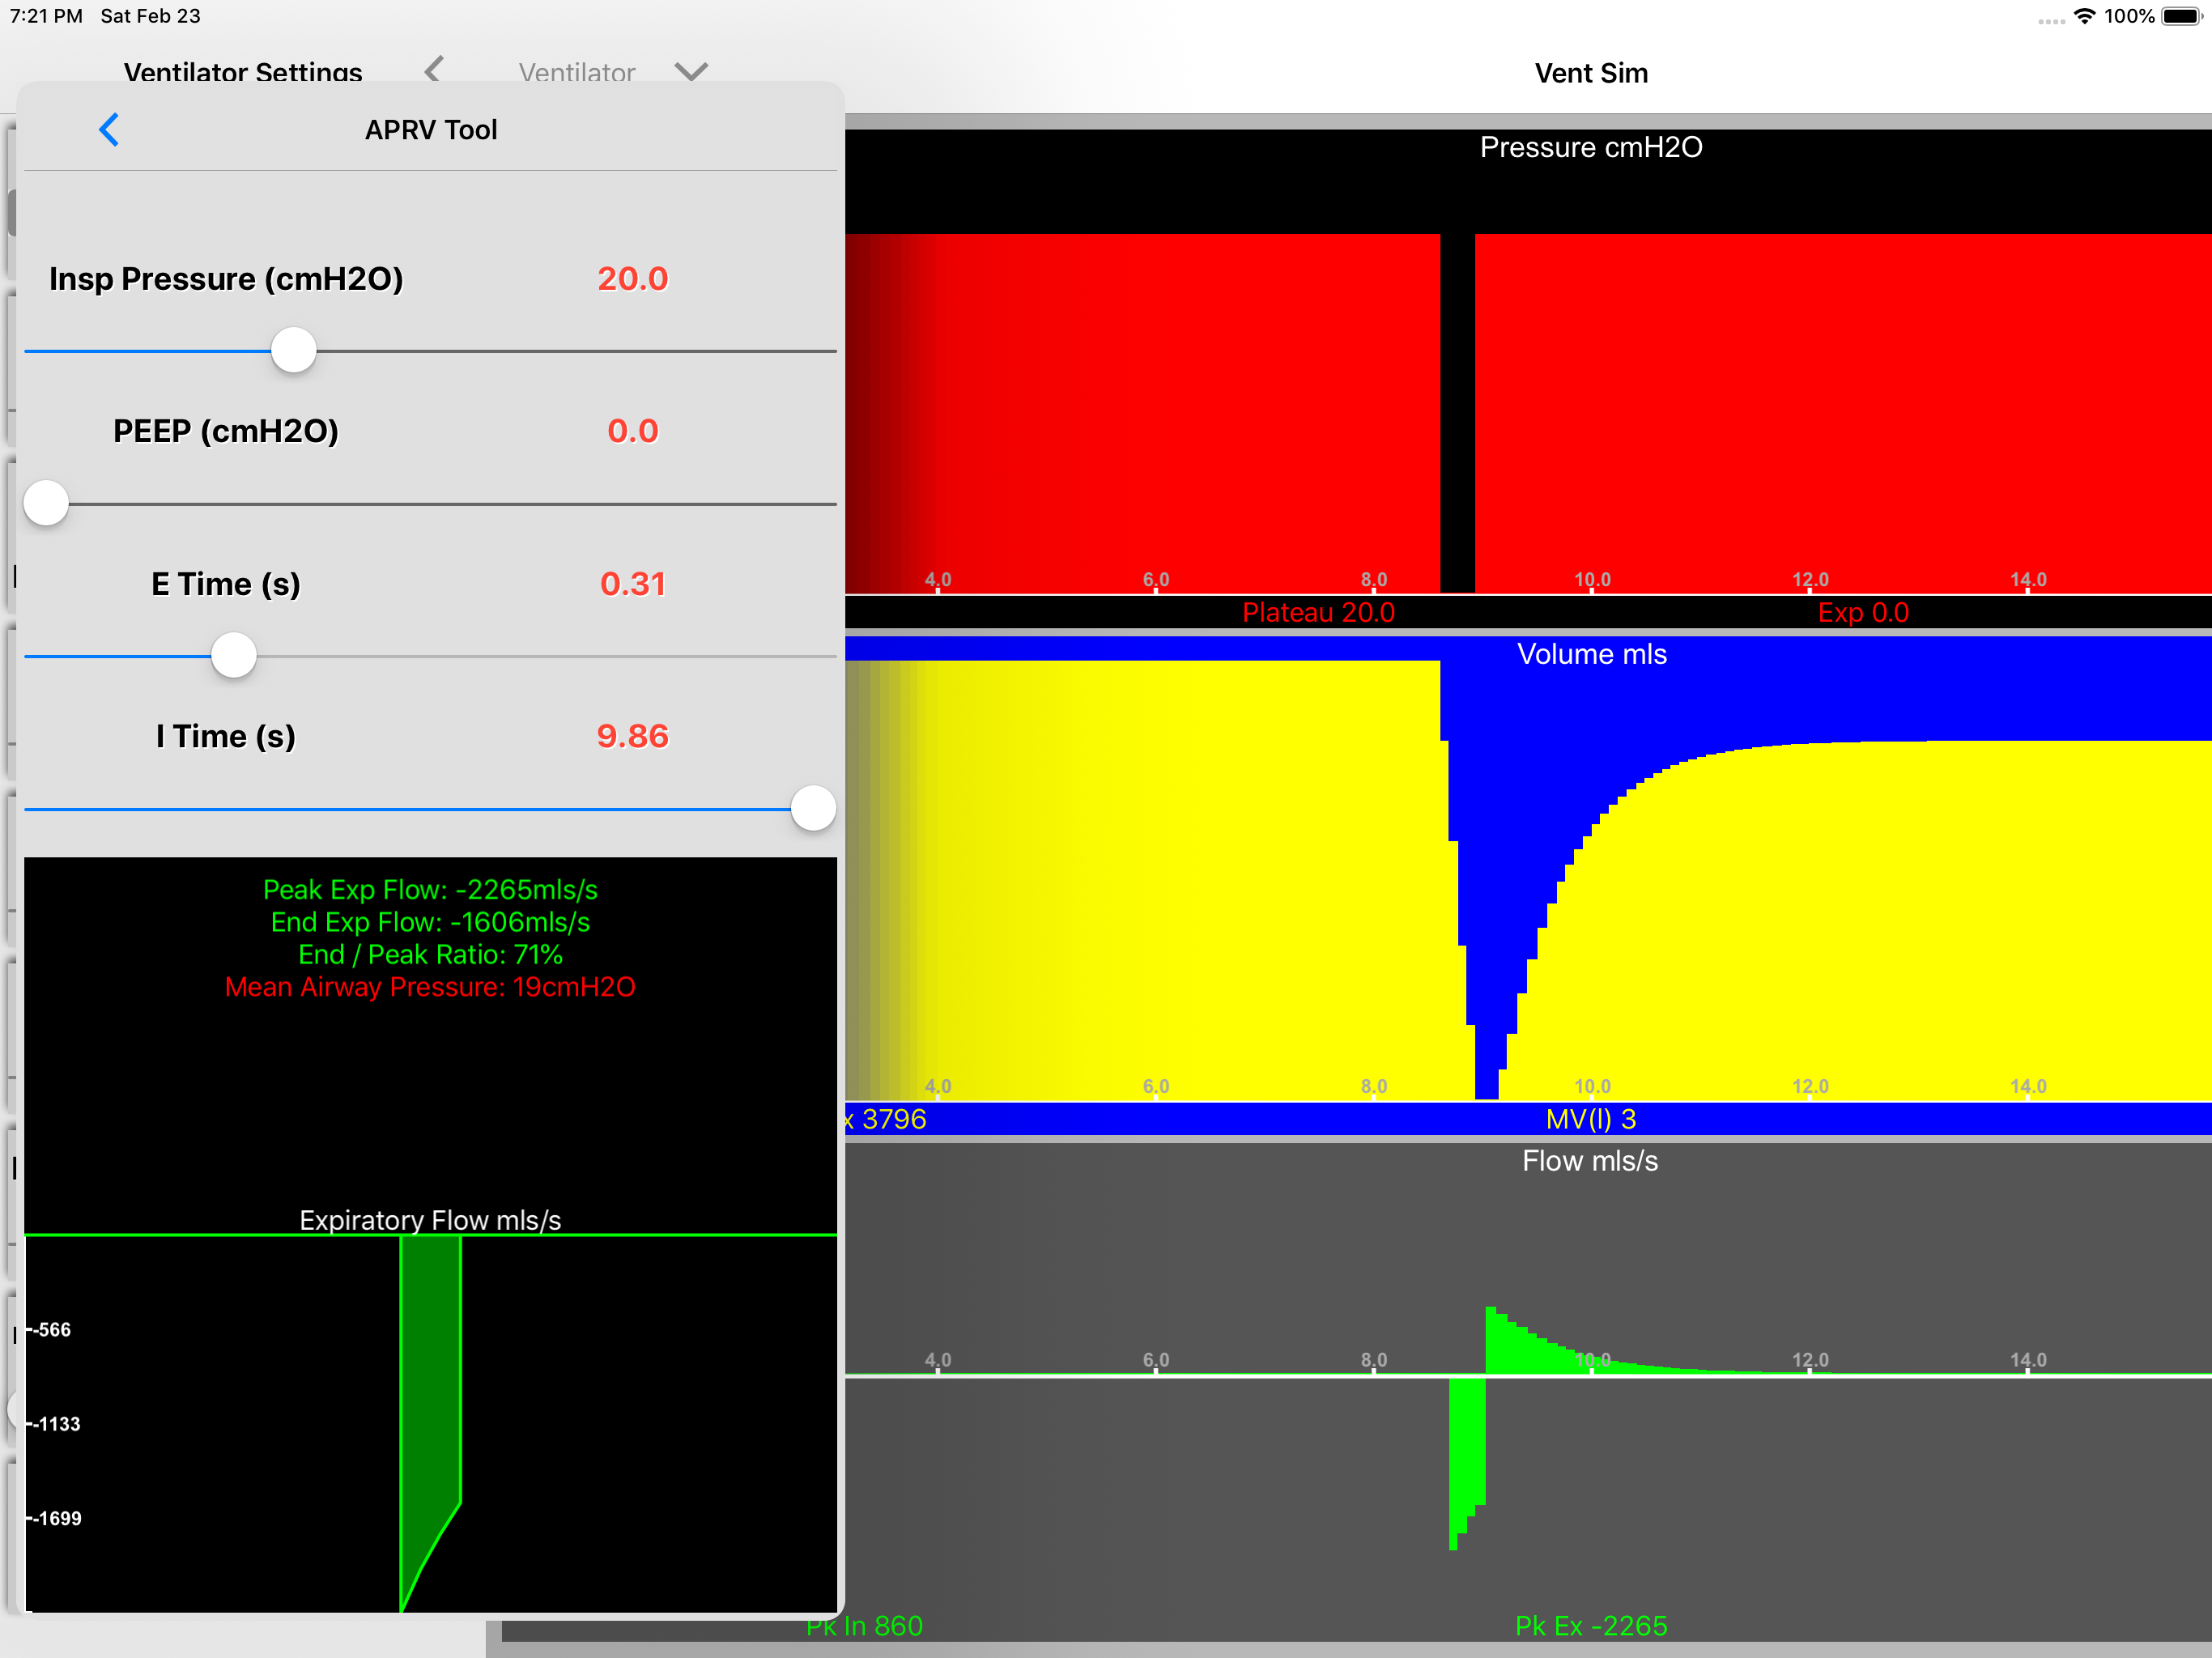Image resolution: width=2212 pixels, height=1658 pixels.
Task: Select the Ventilator header label
Action: pos(576,72)
